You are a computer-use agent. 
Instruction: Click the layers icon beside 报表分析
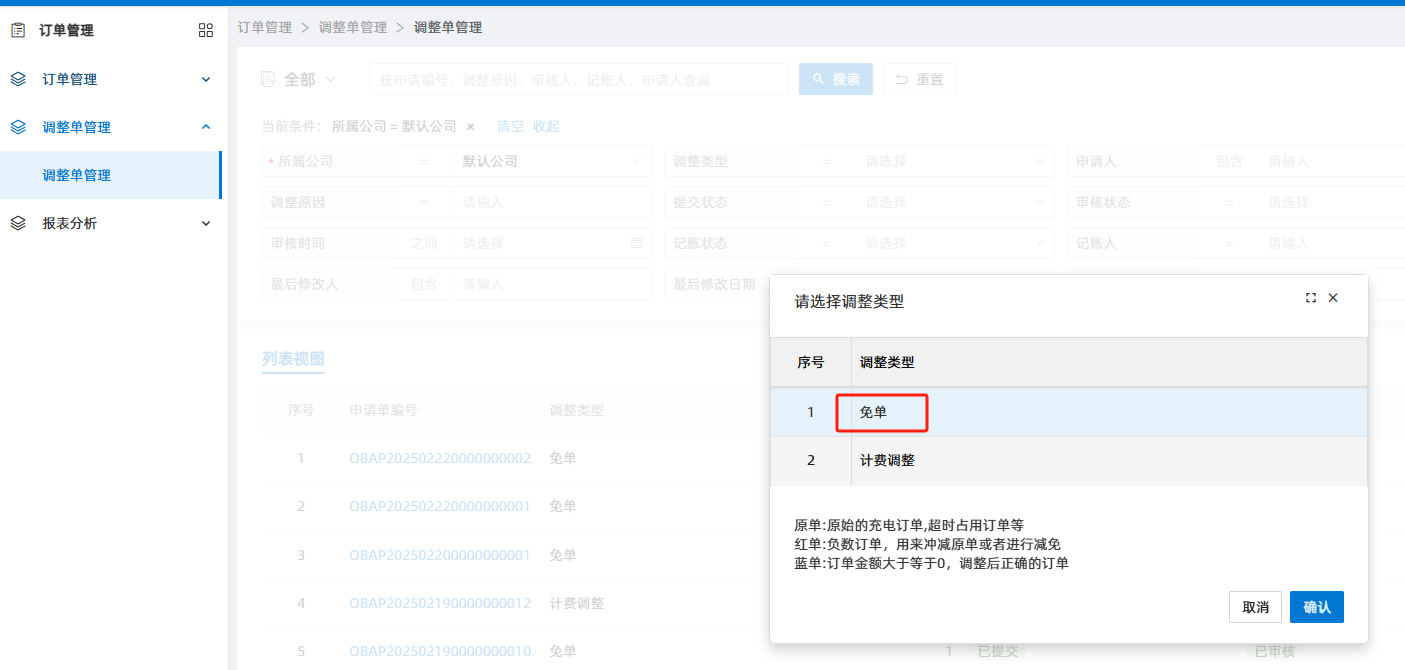[x=18, y=223]
